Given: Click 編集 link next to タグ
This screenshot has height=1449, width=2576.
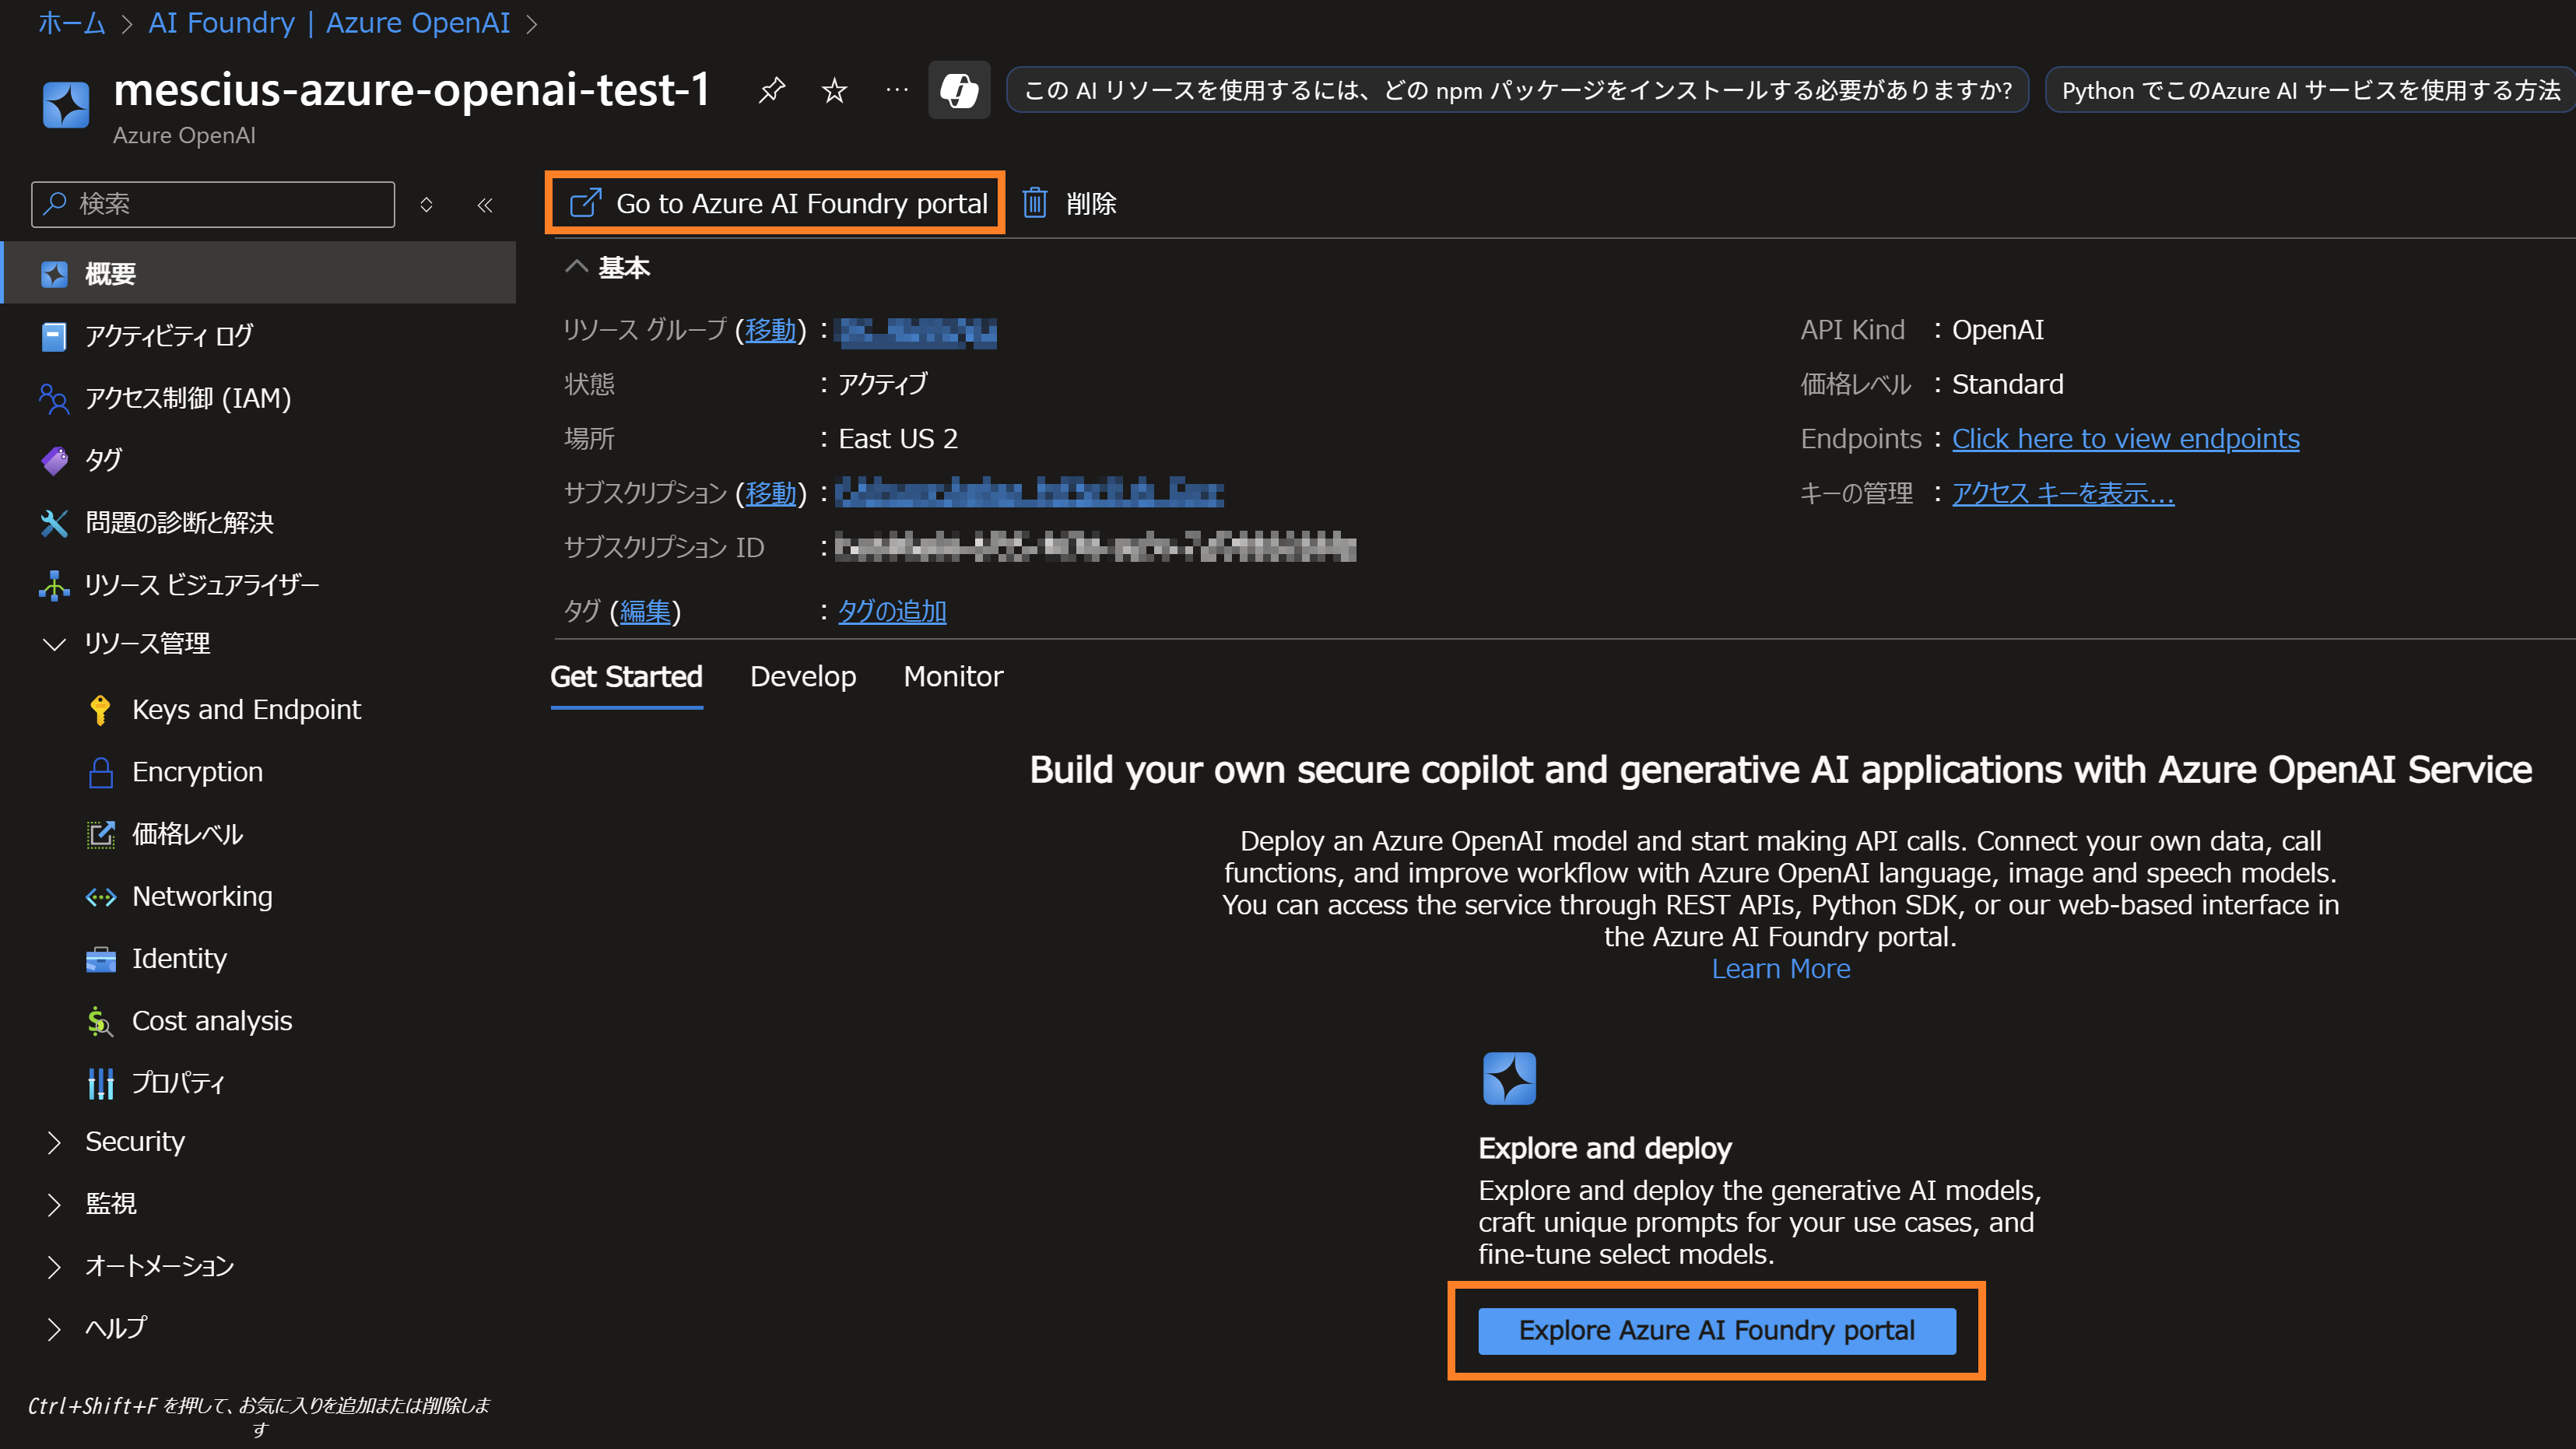Looking at the screenshot, I should coord(645,611).
